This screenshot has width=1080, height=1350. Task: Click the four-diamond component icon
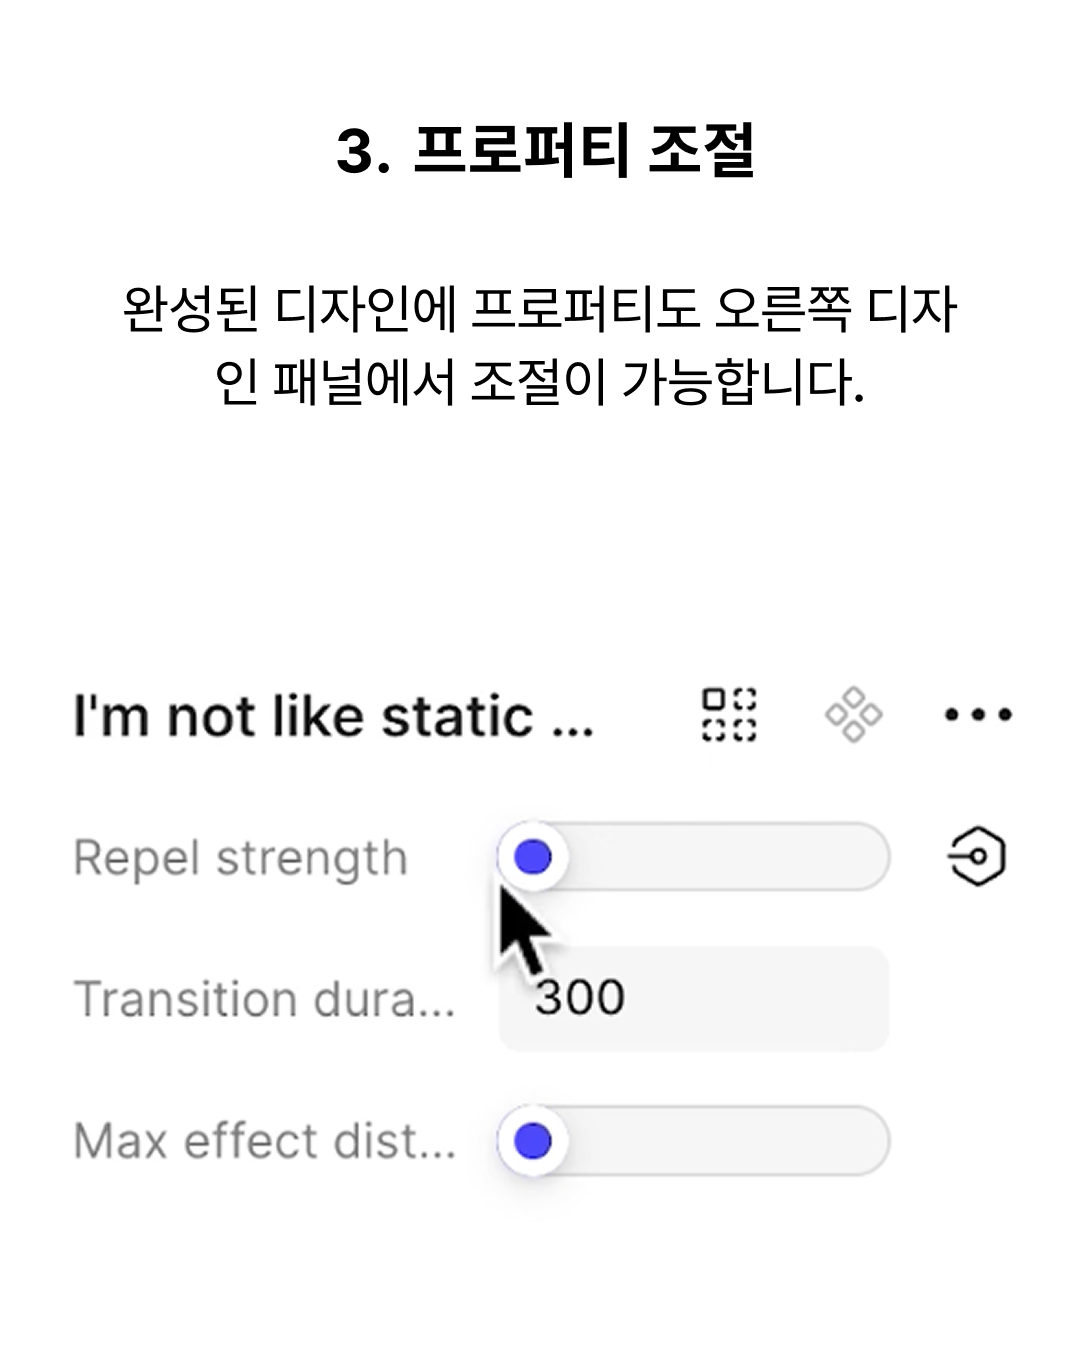[x=853, y=714]
